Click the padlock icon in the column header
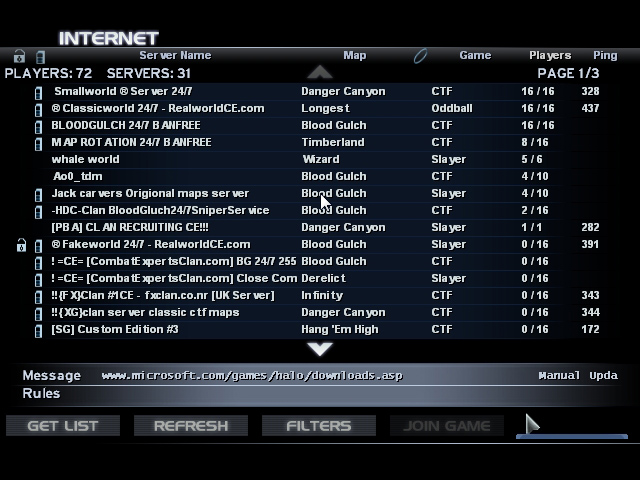Screen dimensions: 640x480 tap(19, 57)
